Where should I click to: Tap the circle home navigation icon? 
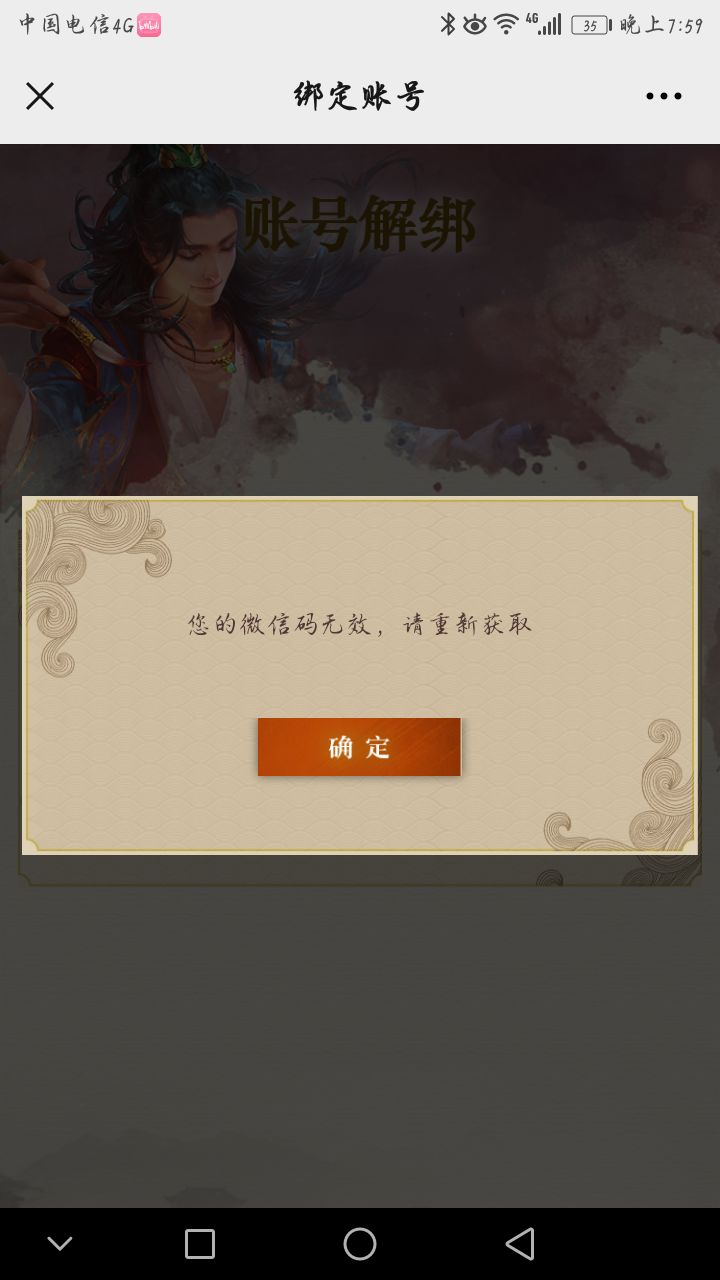pos(360,1244)
